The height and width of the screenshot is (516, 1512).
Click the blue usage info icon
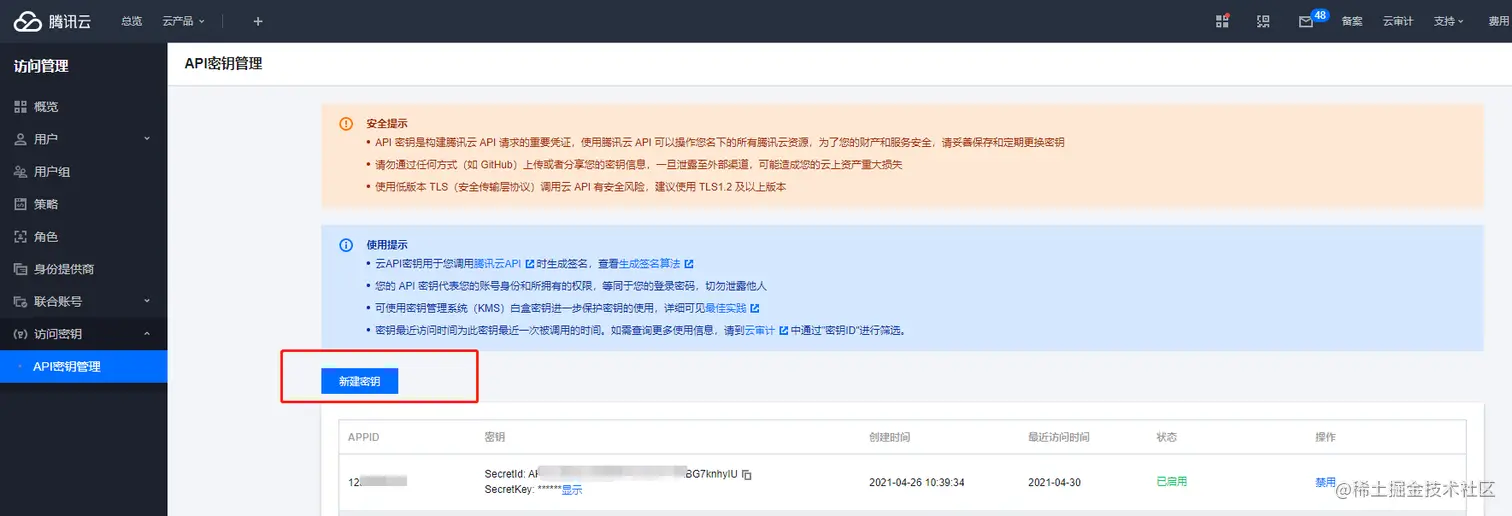(346, 245)
